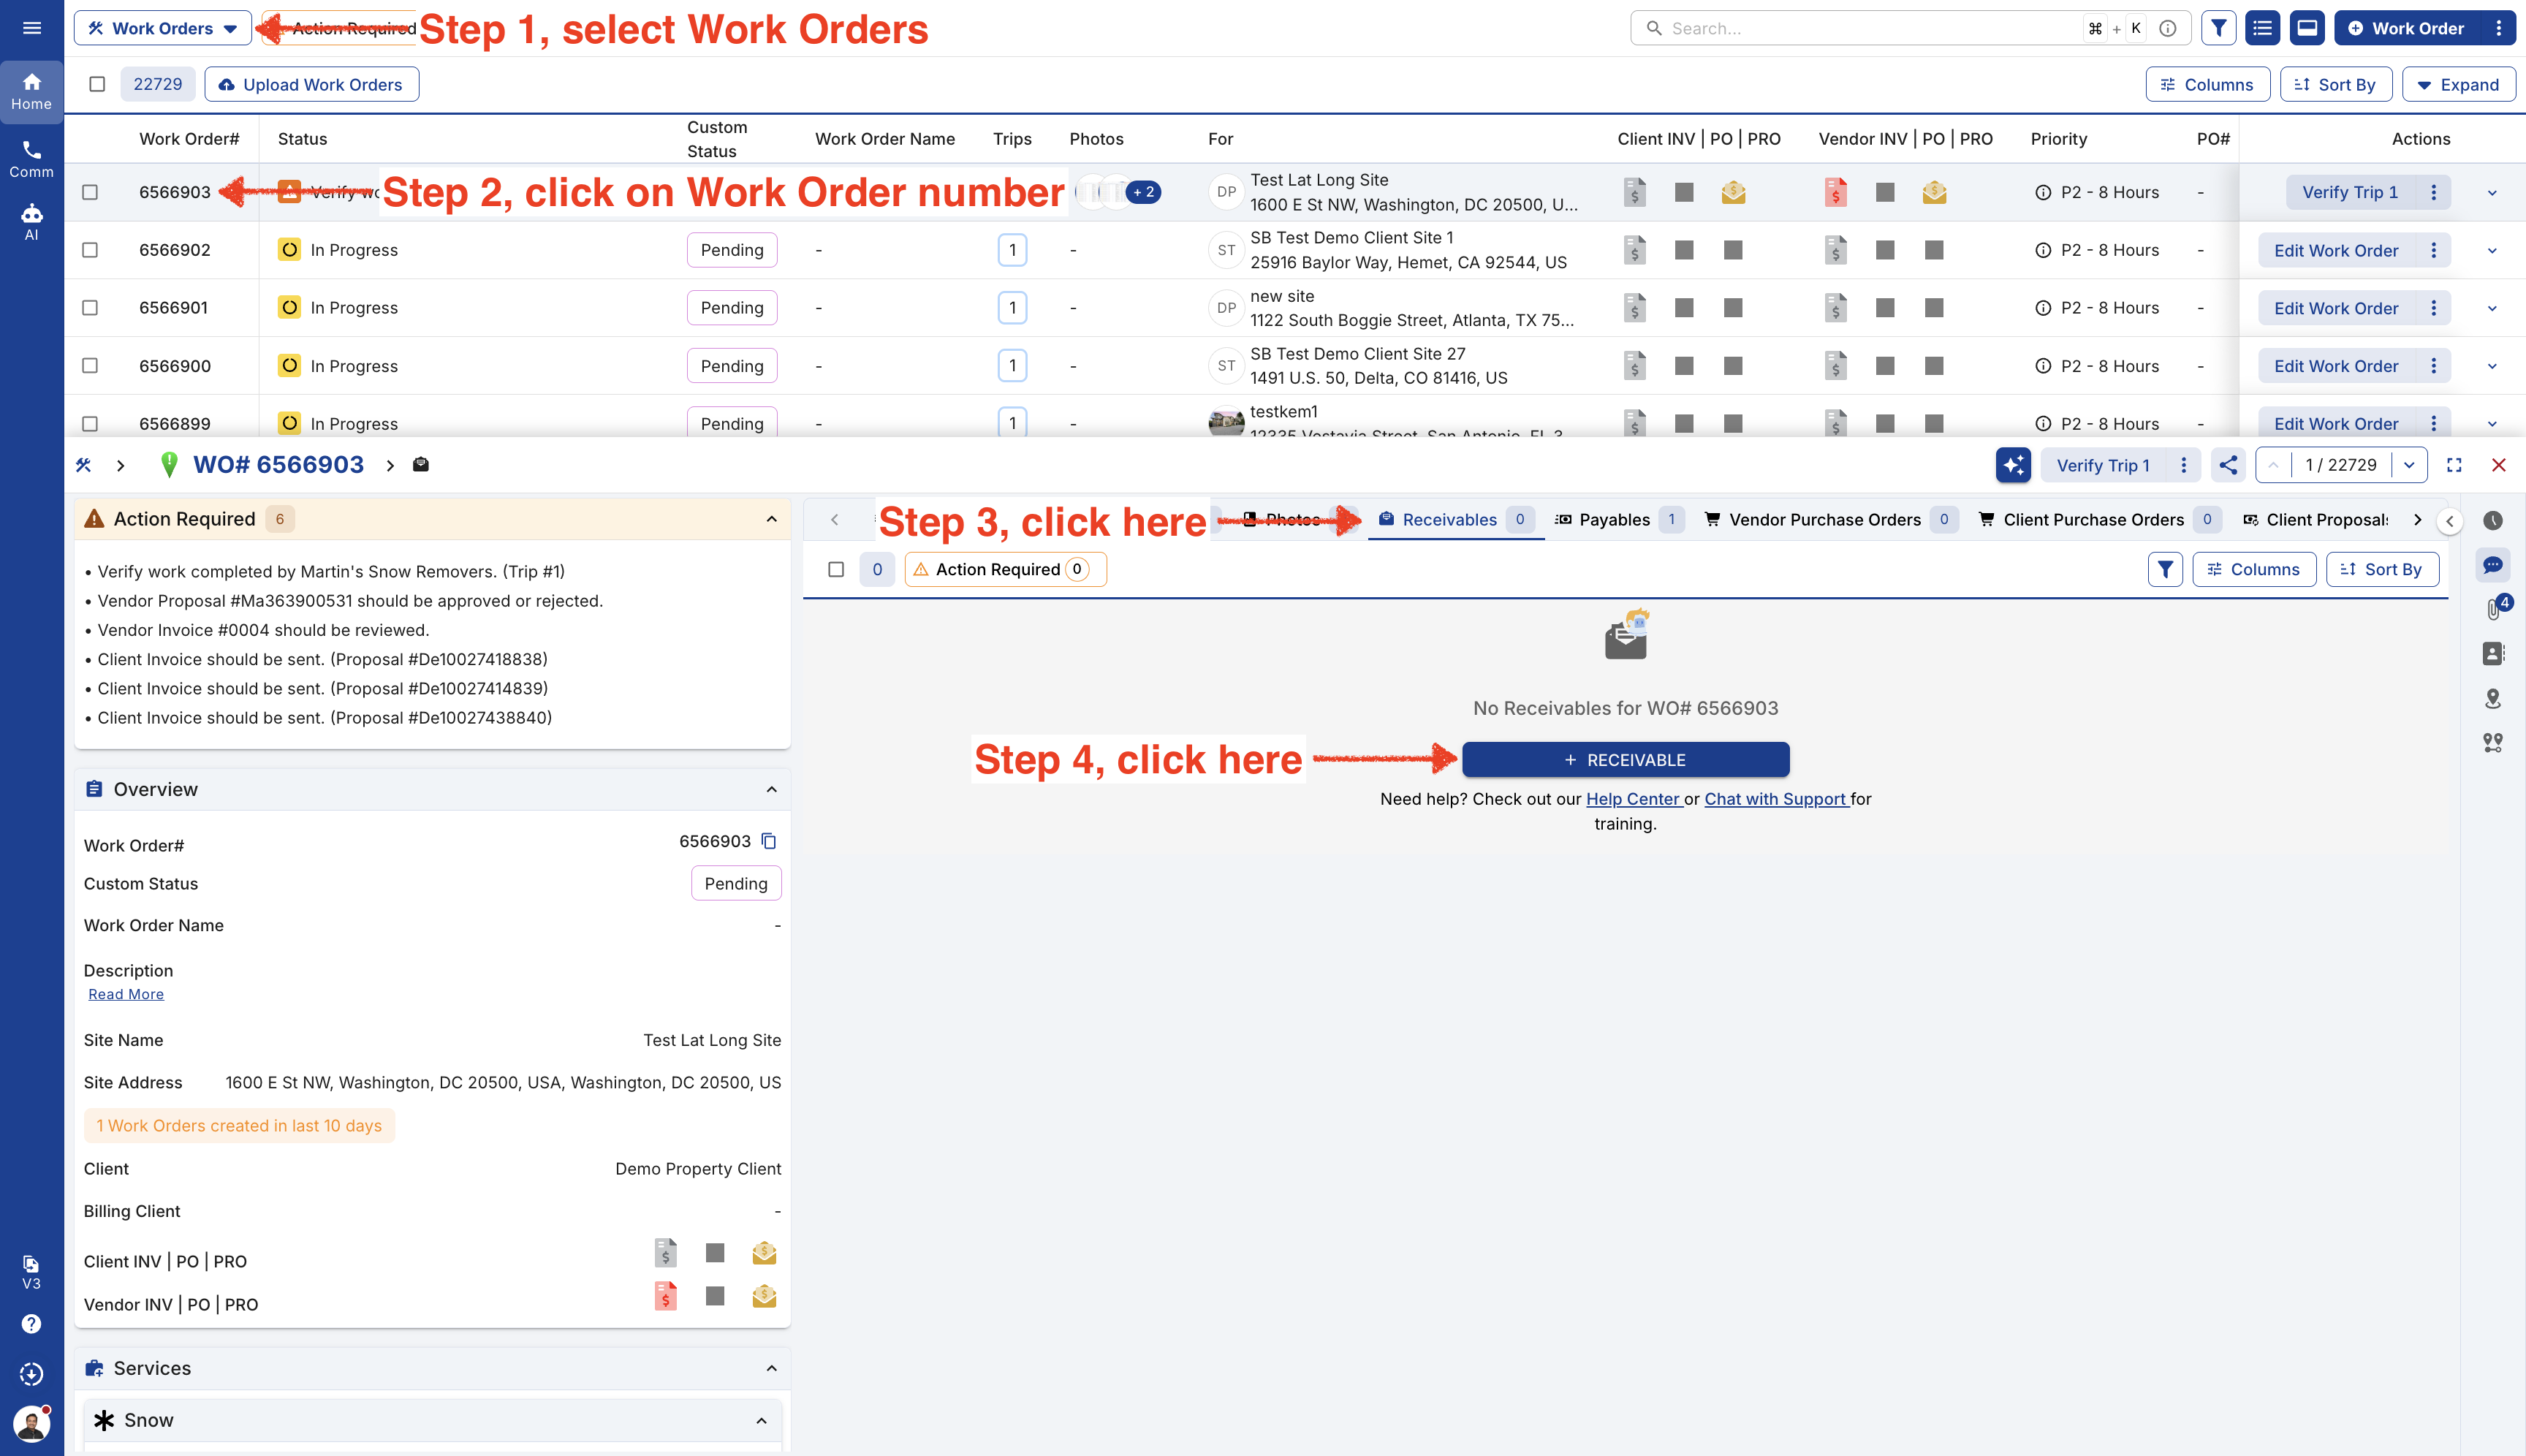Expand row chevron for work order 6566902
2526x1456 pixels.
pos(2492,250)
